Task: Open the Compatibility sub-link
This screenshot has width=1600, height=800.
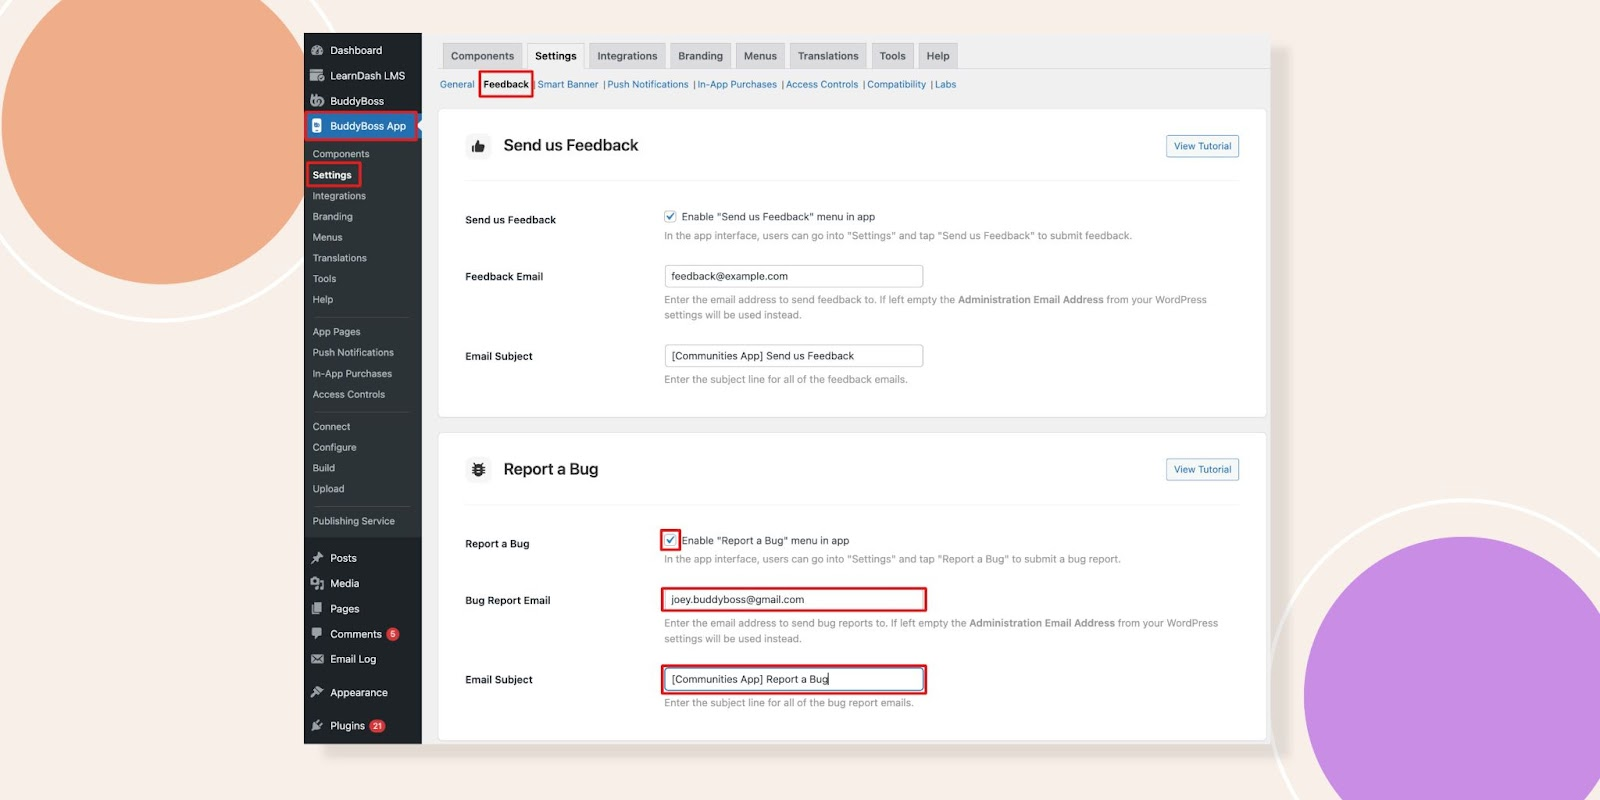Action: click(896, 84)
